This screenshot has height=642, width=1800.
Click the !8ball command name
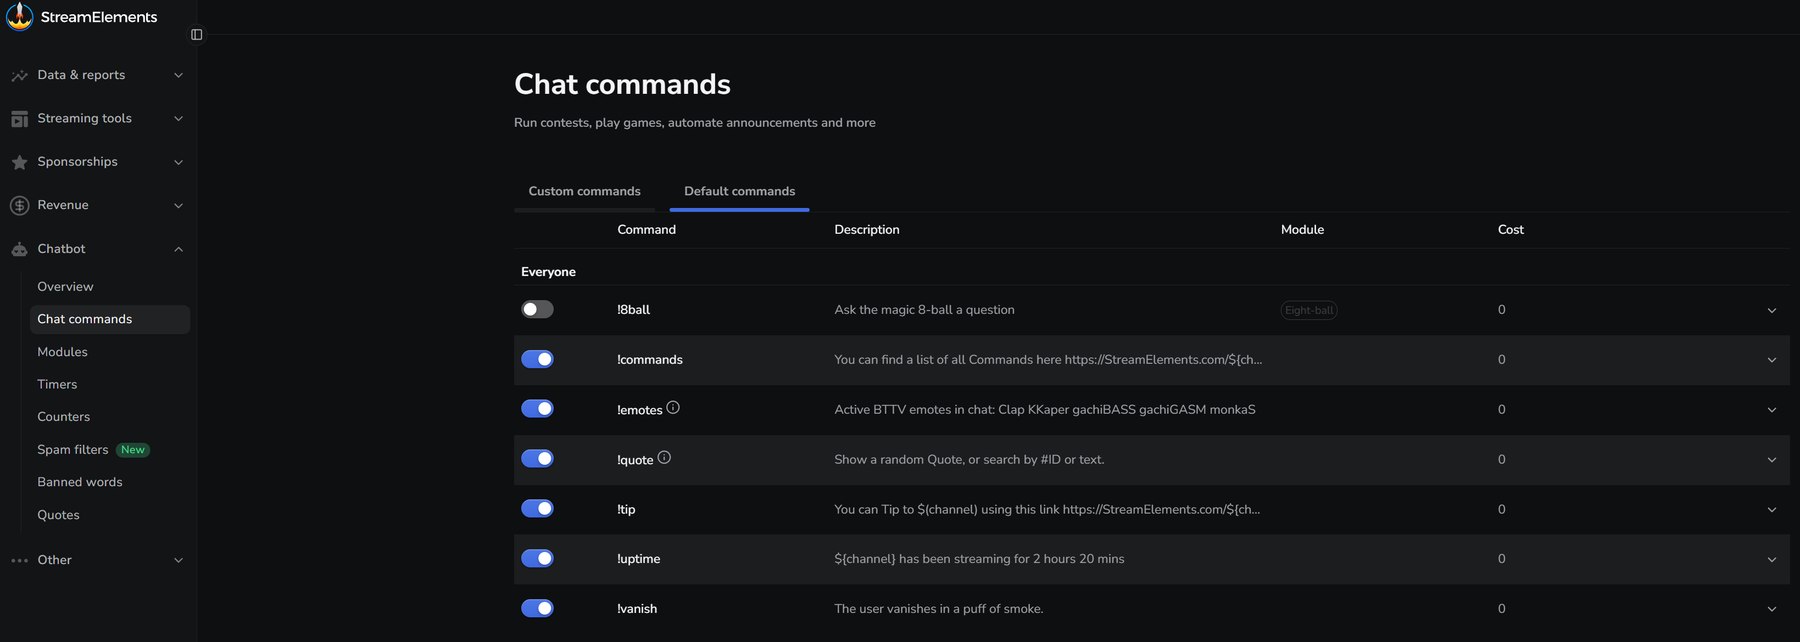tap(633, 310)
